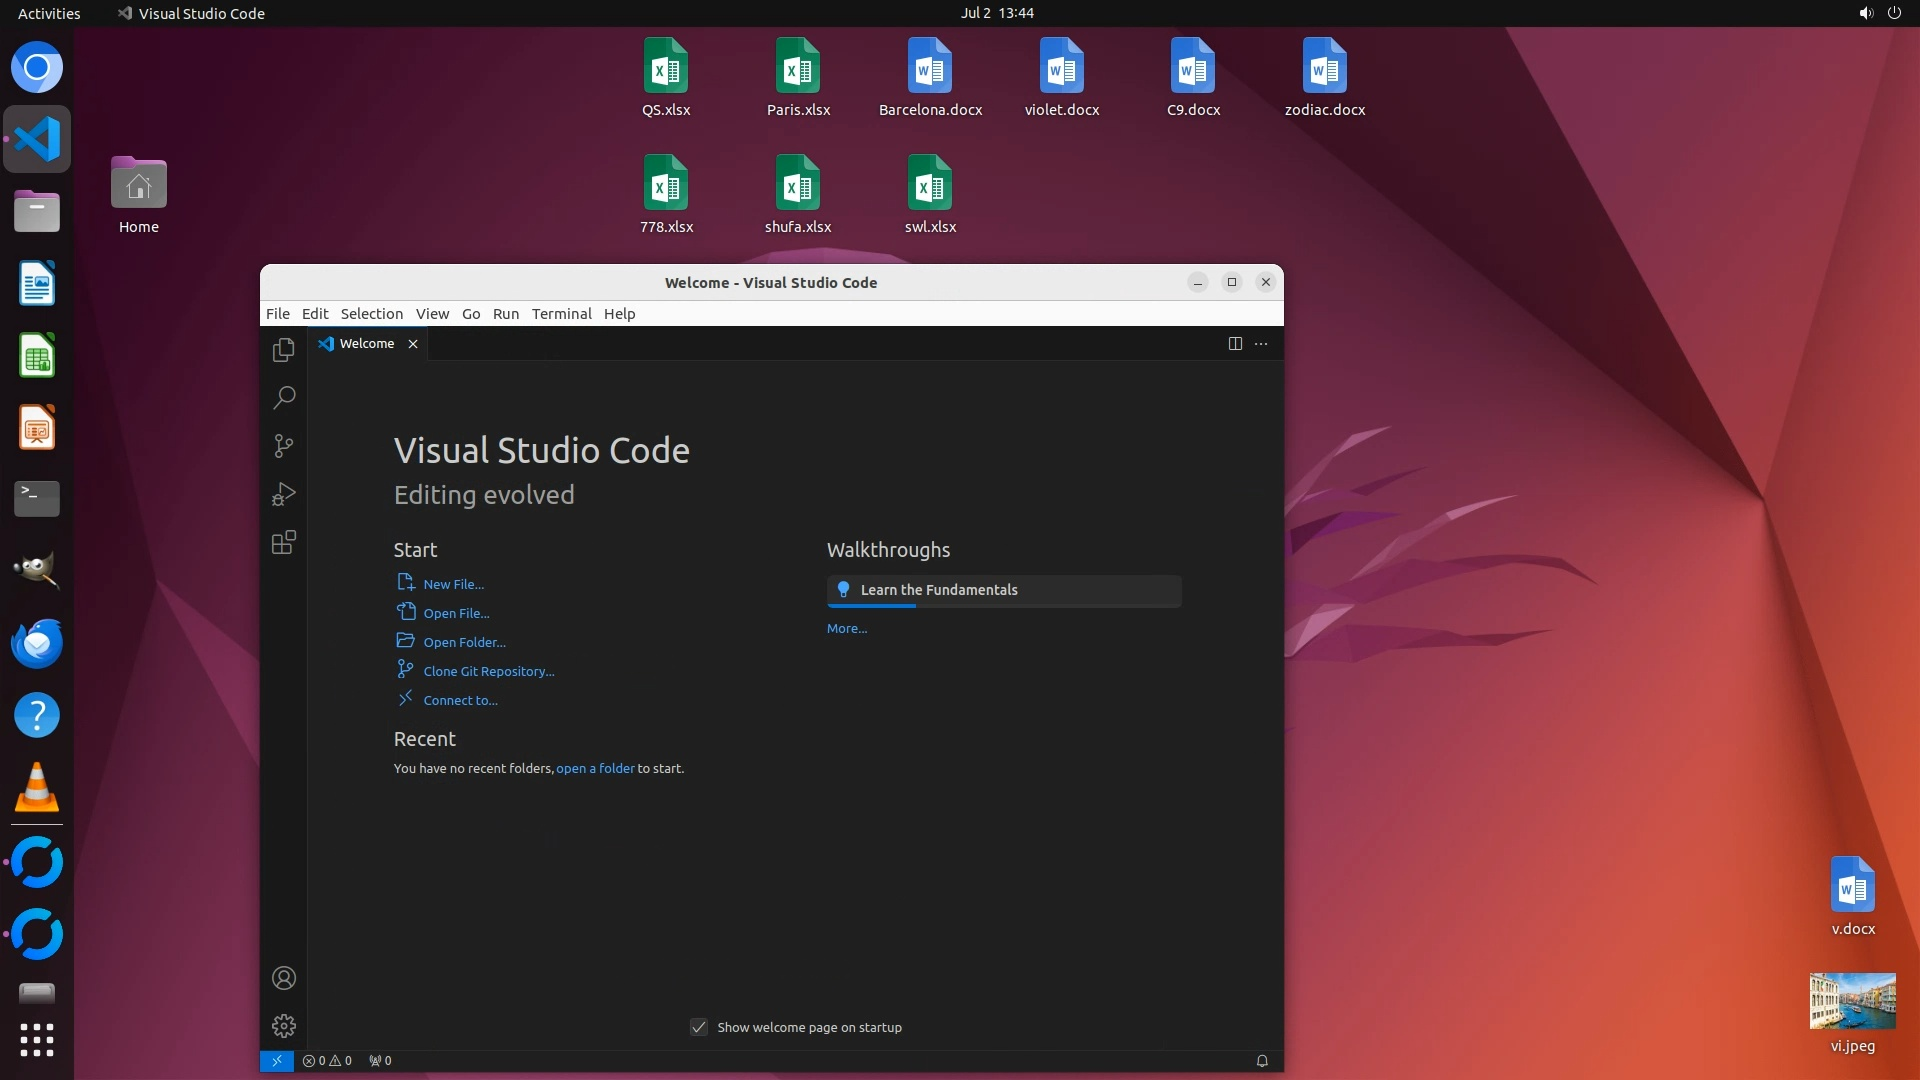The height and width of the screenshot is (1080, 1920).
Task: Open the Manage gear icon
Action: click(x=284, y=1026)
